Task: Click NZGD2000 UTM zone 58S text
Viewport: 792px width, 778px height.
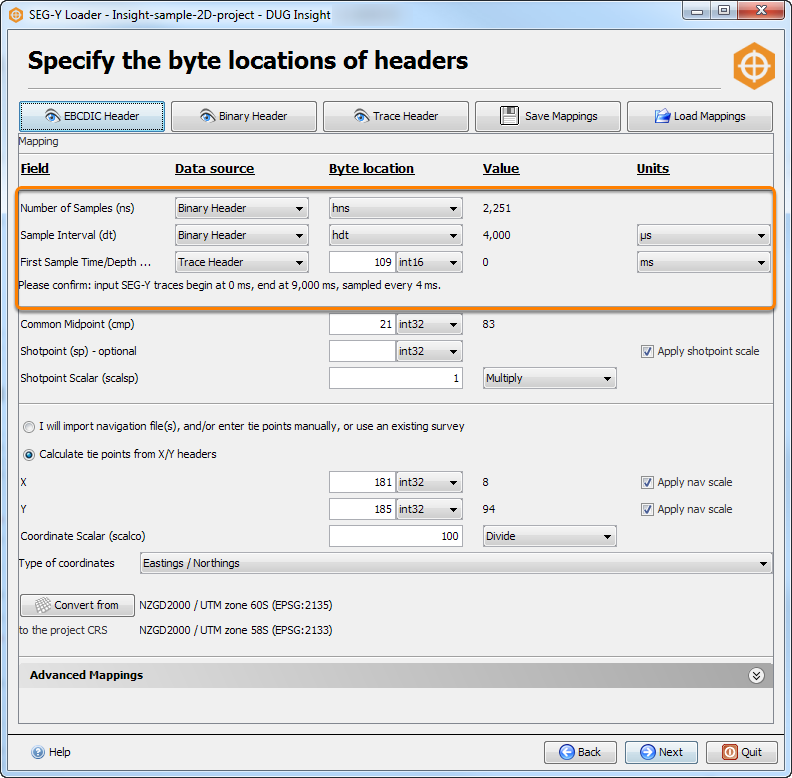Action: pos(236,630)
